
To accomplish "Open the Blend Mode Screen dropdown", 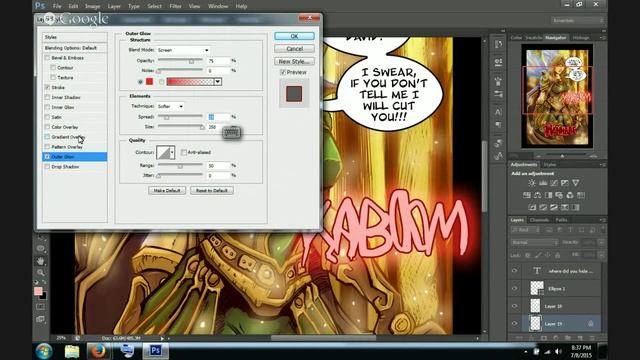I will coord(183,50).
